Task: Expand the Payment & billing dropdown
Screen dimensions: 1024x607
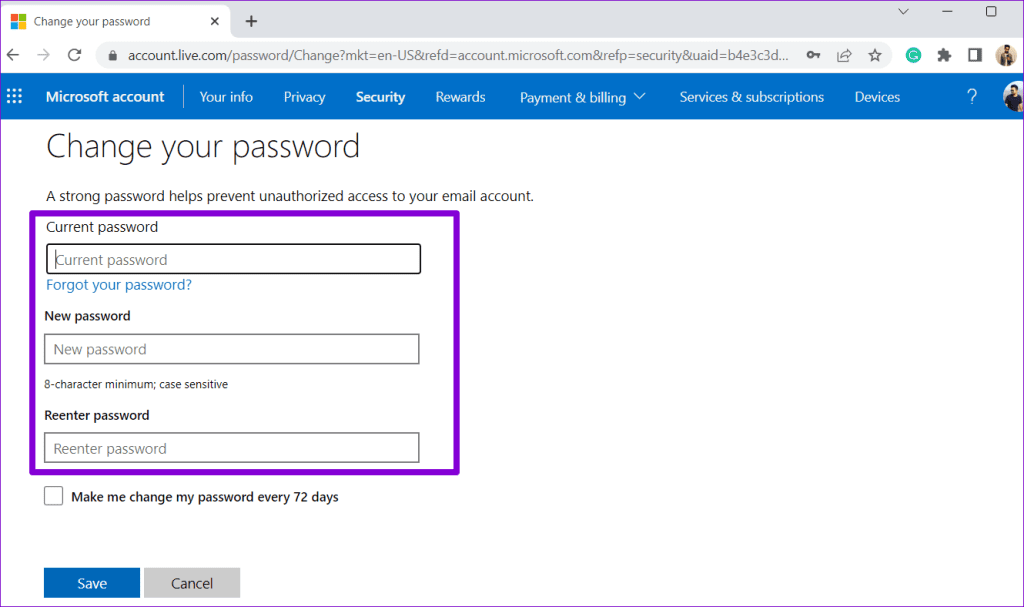Action: (583, 97)
